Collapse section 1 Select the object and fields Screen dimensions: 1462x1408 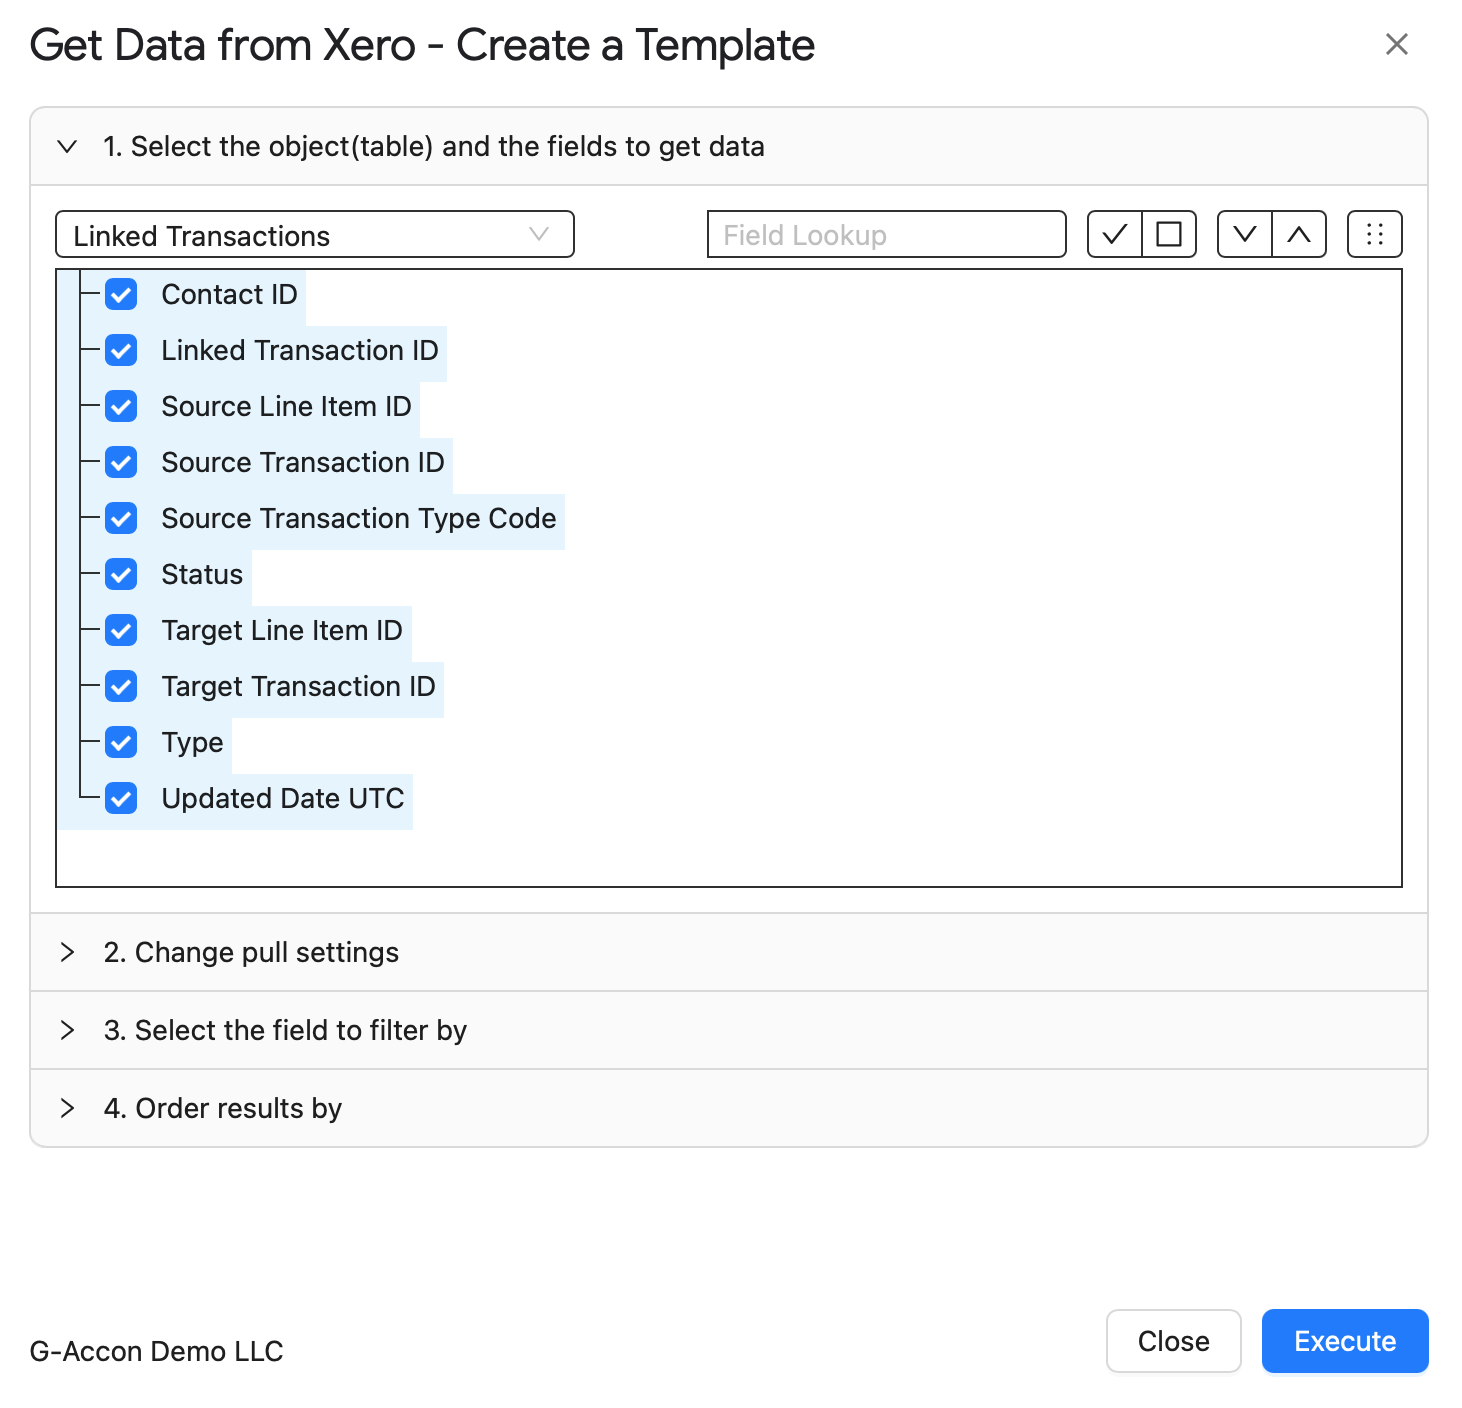coord(729,146)
